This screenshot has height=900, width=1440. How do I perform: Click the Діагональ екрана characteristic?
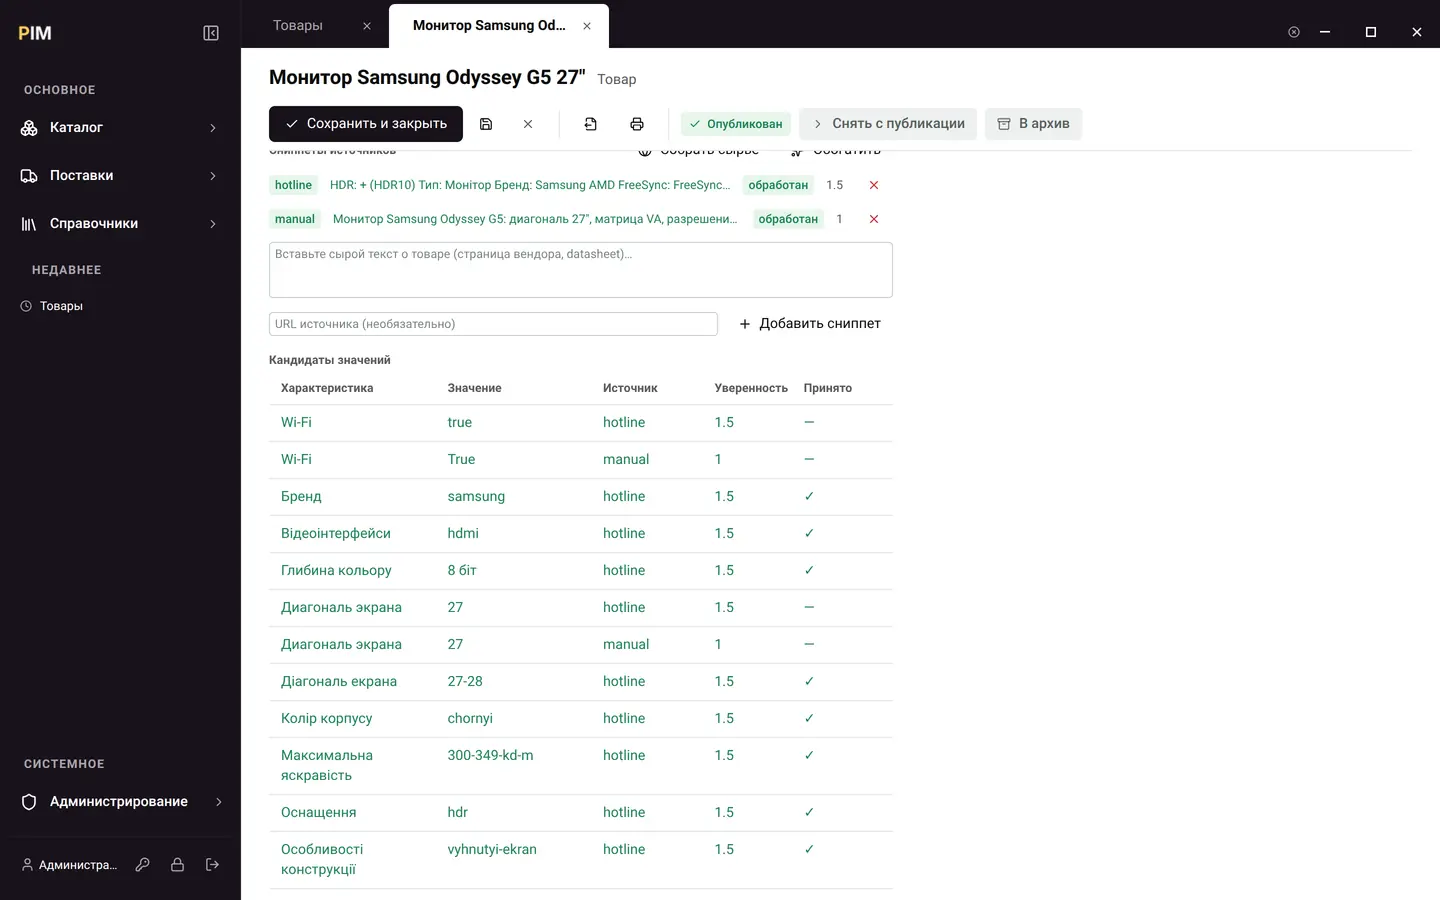(x=339, y=682)
